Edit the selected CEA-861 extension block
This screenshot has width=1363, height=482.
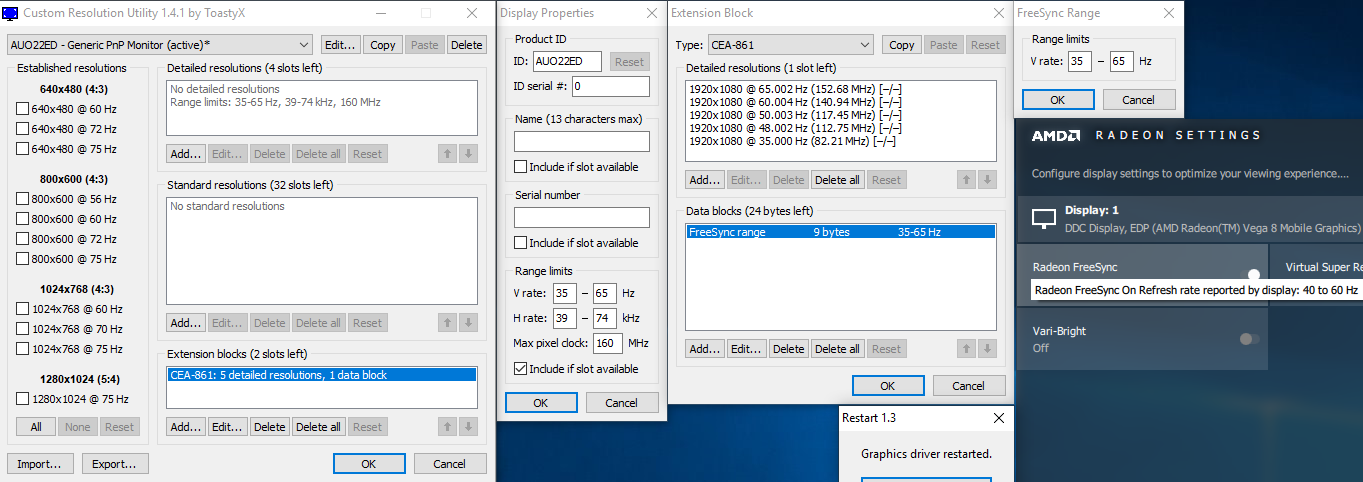tap(227, 427)
